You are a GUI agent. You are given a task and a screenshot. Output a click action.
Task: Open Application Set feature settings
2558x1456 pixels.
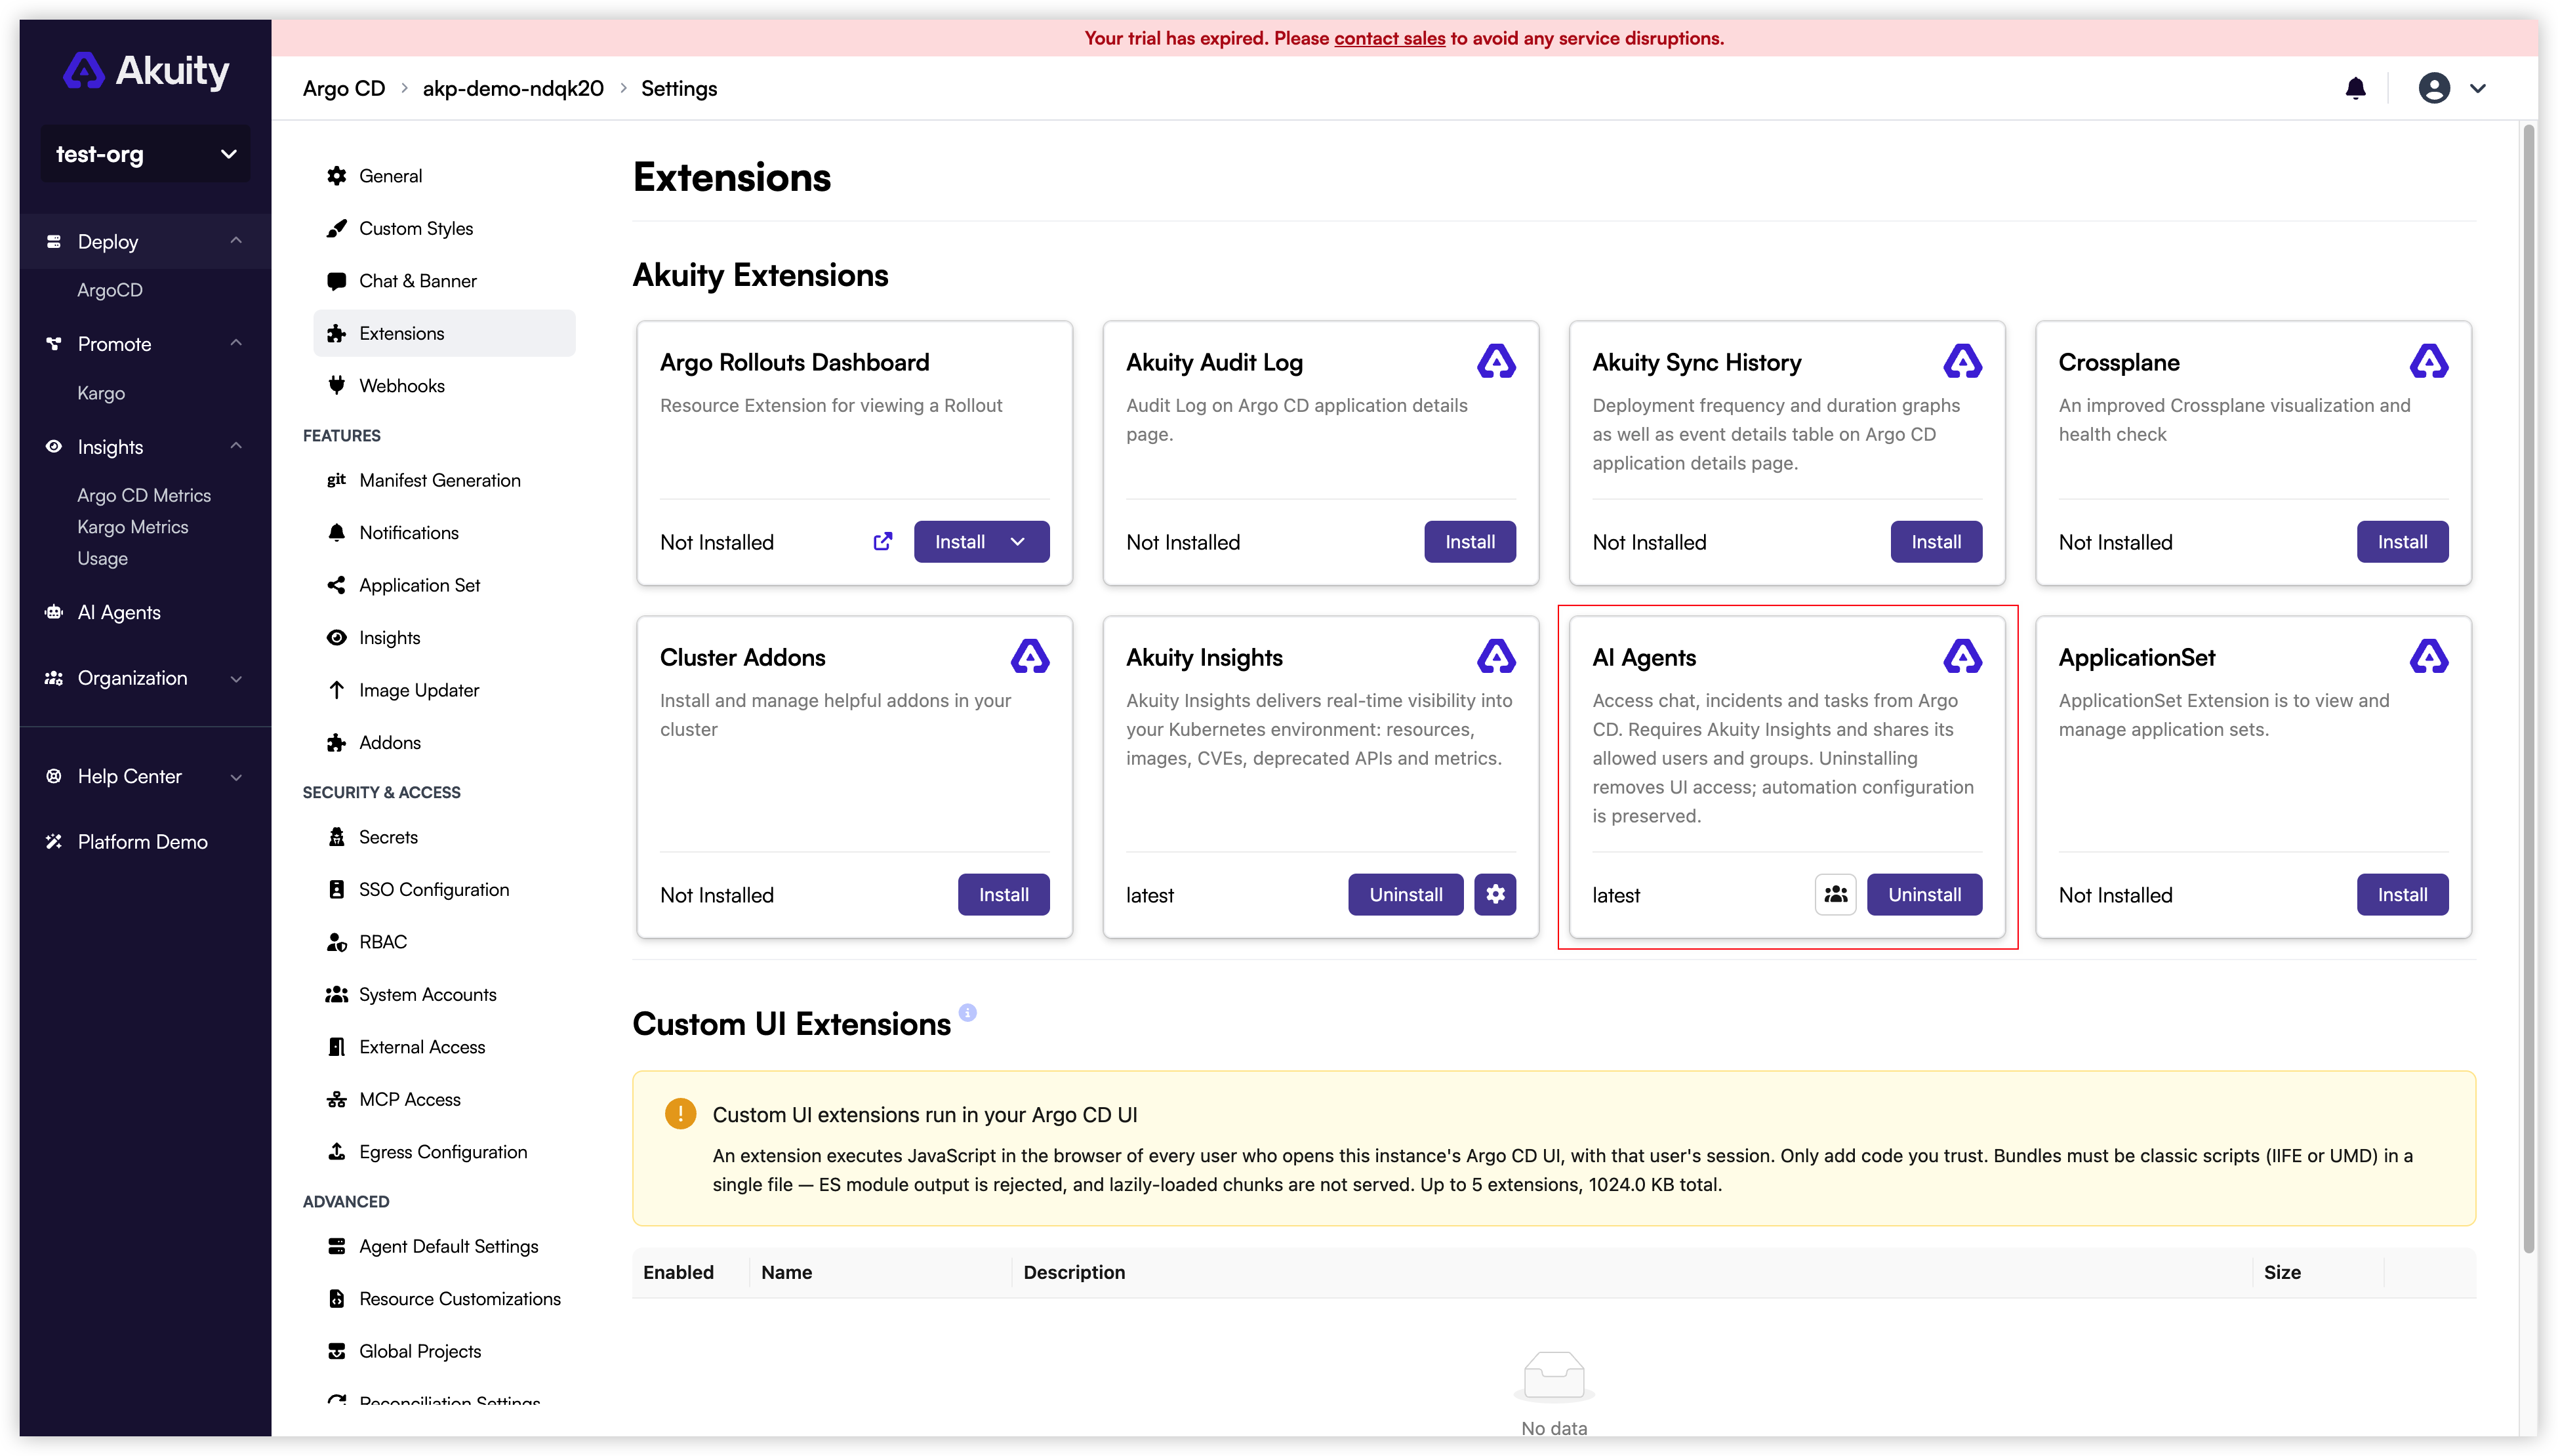(x=444, y=585)
